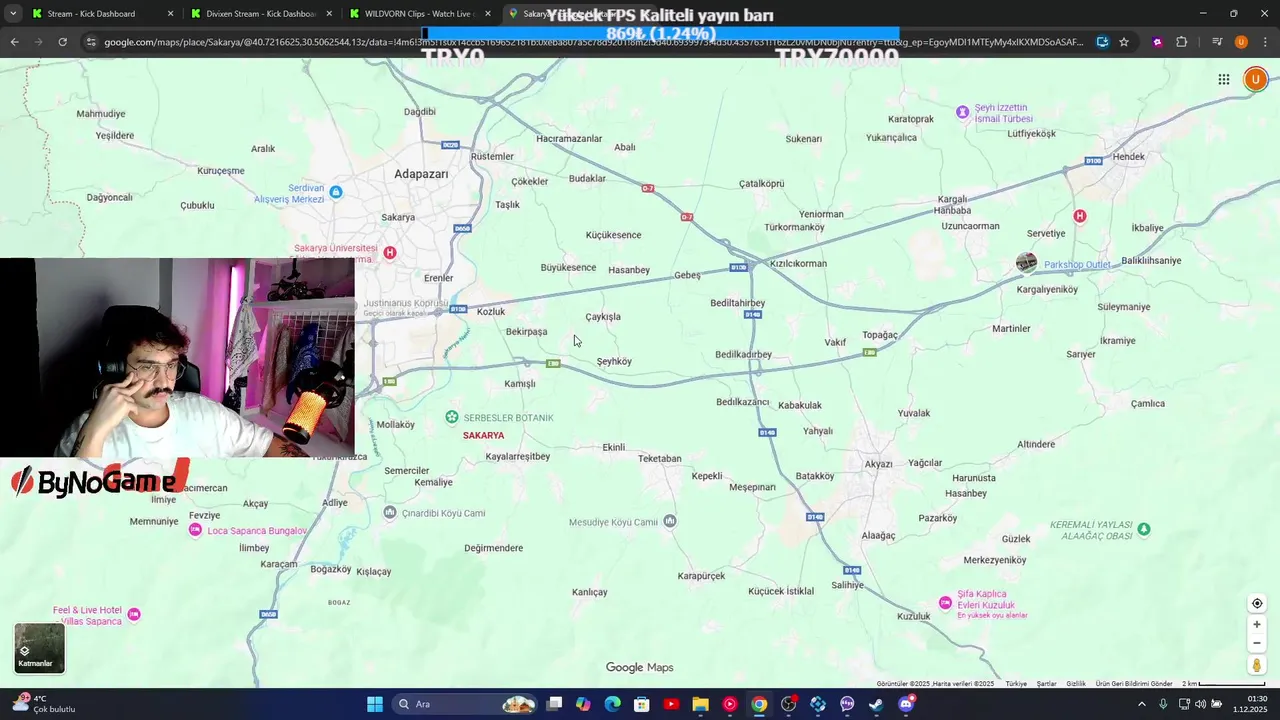The image size is (1280, 720).
Task: Toggle the 2 km map scale
Action: [x=1223, y=684]
